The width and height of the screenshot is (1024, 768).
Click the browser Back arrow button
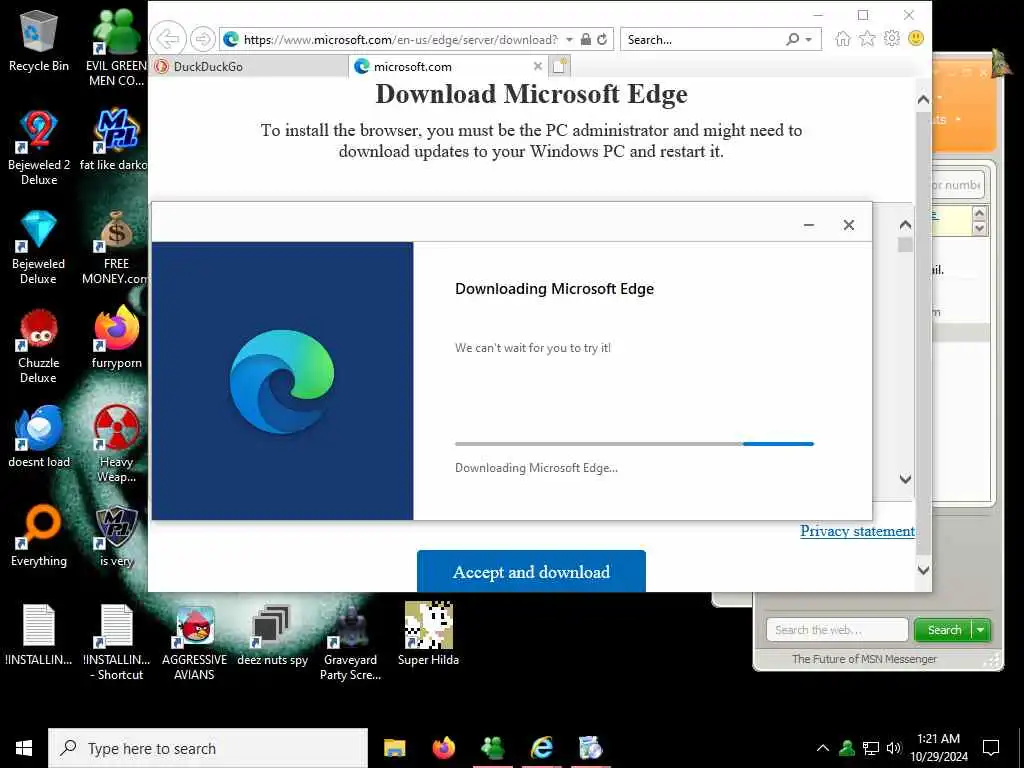pos(168,39)
